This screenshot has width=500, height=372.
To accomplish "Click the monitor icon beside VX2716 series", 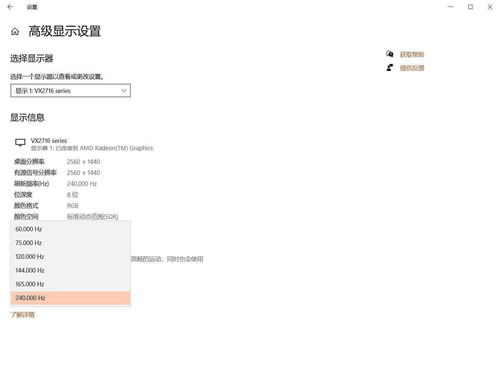I will point(20,143).
